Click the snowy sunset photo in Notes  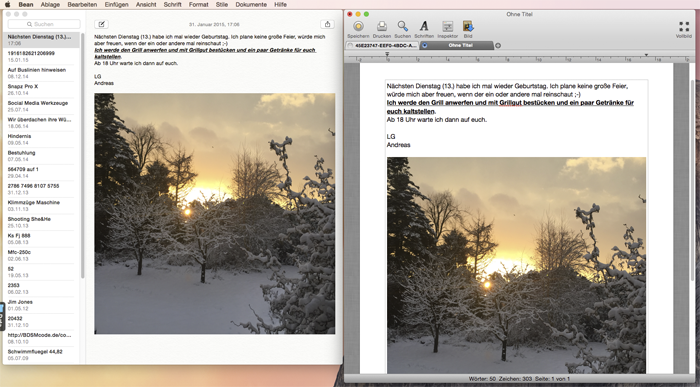click(215, 213)
